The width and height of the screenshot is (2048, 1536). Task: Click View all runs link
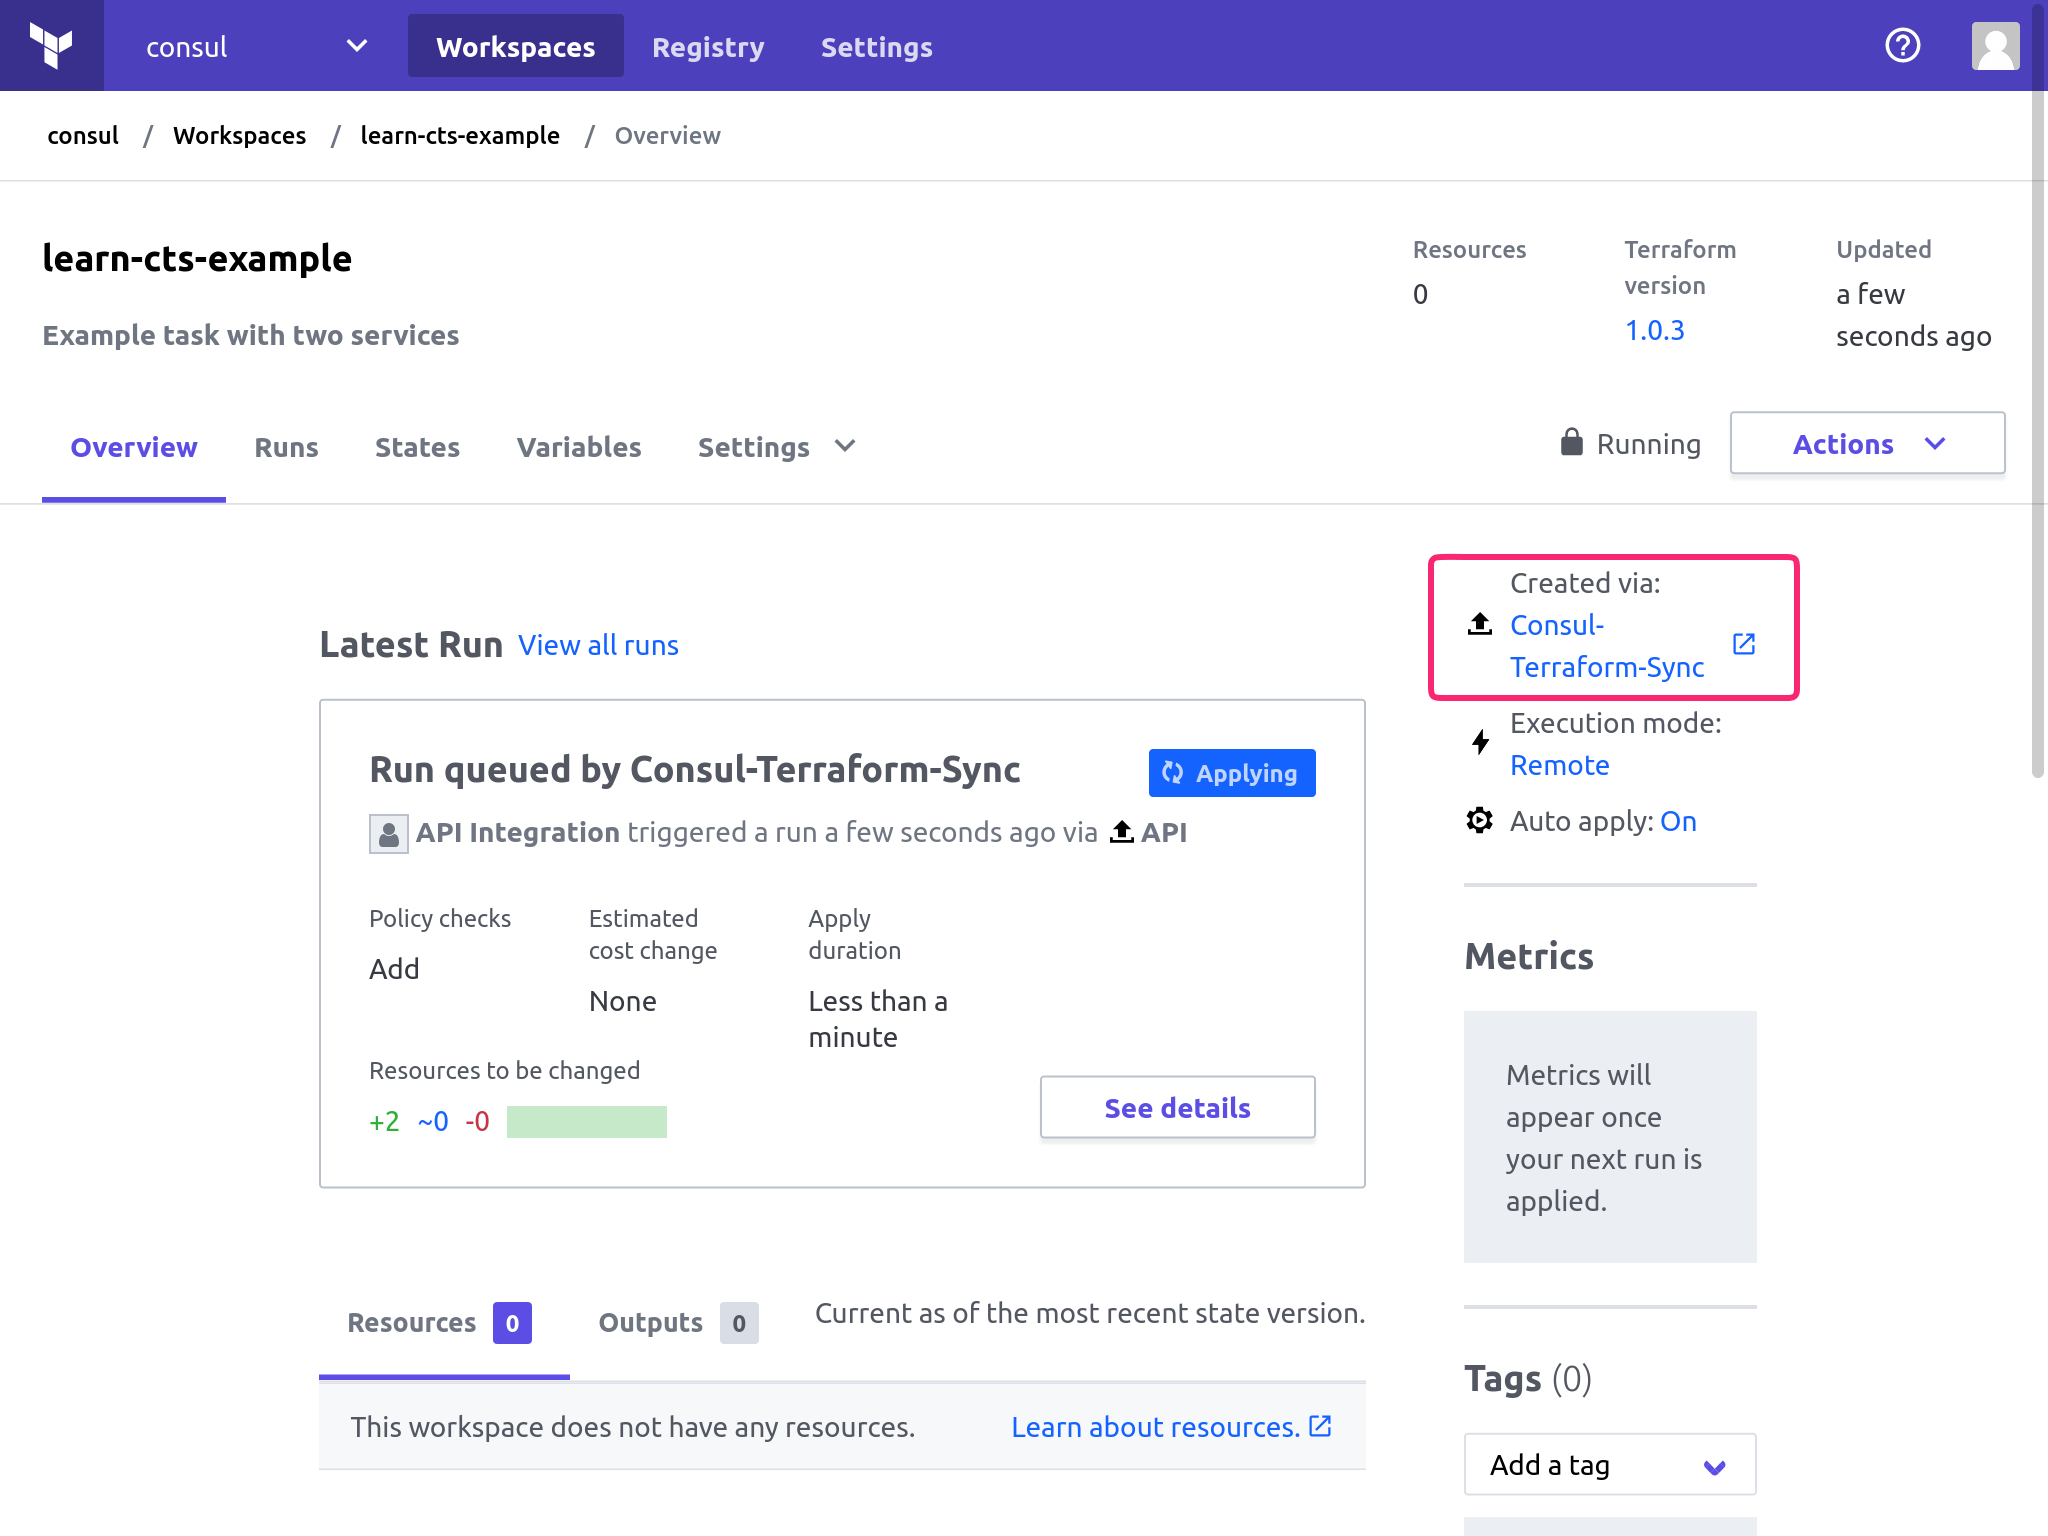(x=598, y=645)
